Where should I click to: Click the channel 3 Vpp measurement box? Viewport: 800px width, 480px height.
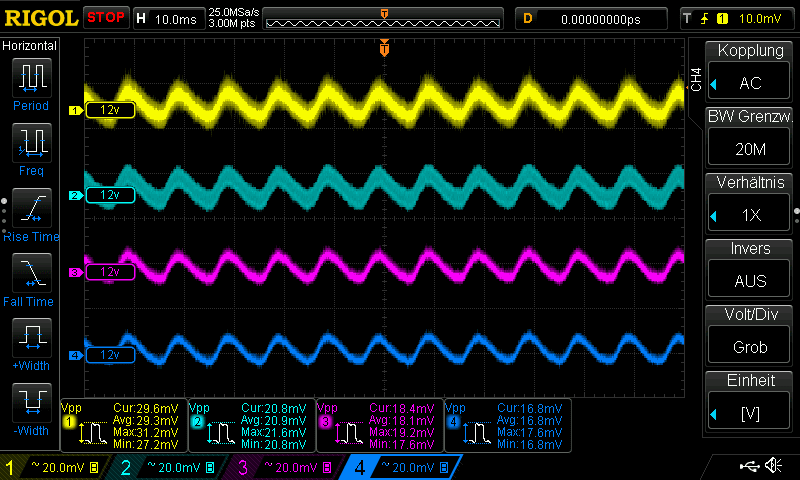[x=380, y=425]
